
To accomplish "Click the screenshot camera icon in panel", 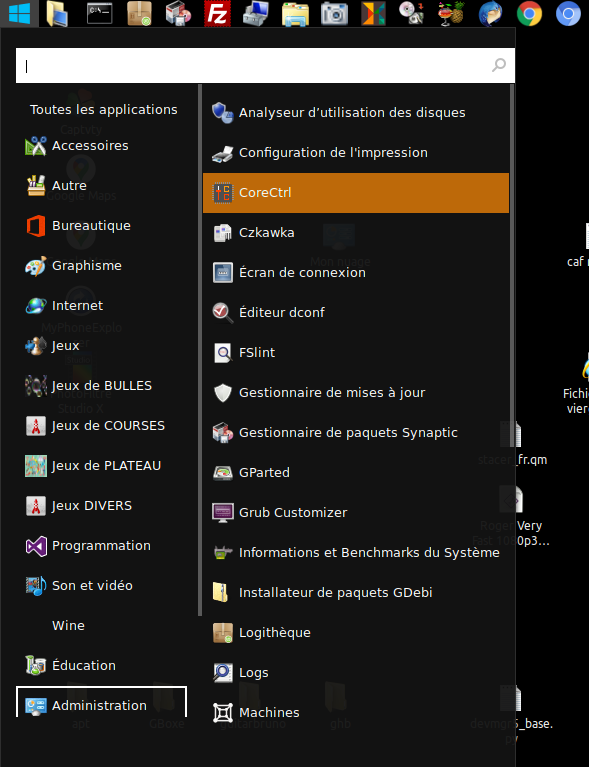I will pos(334,14).
